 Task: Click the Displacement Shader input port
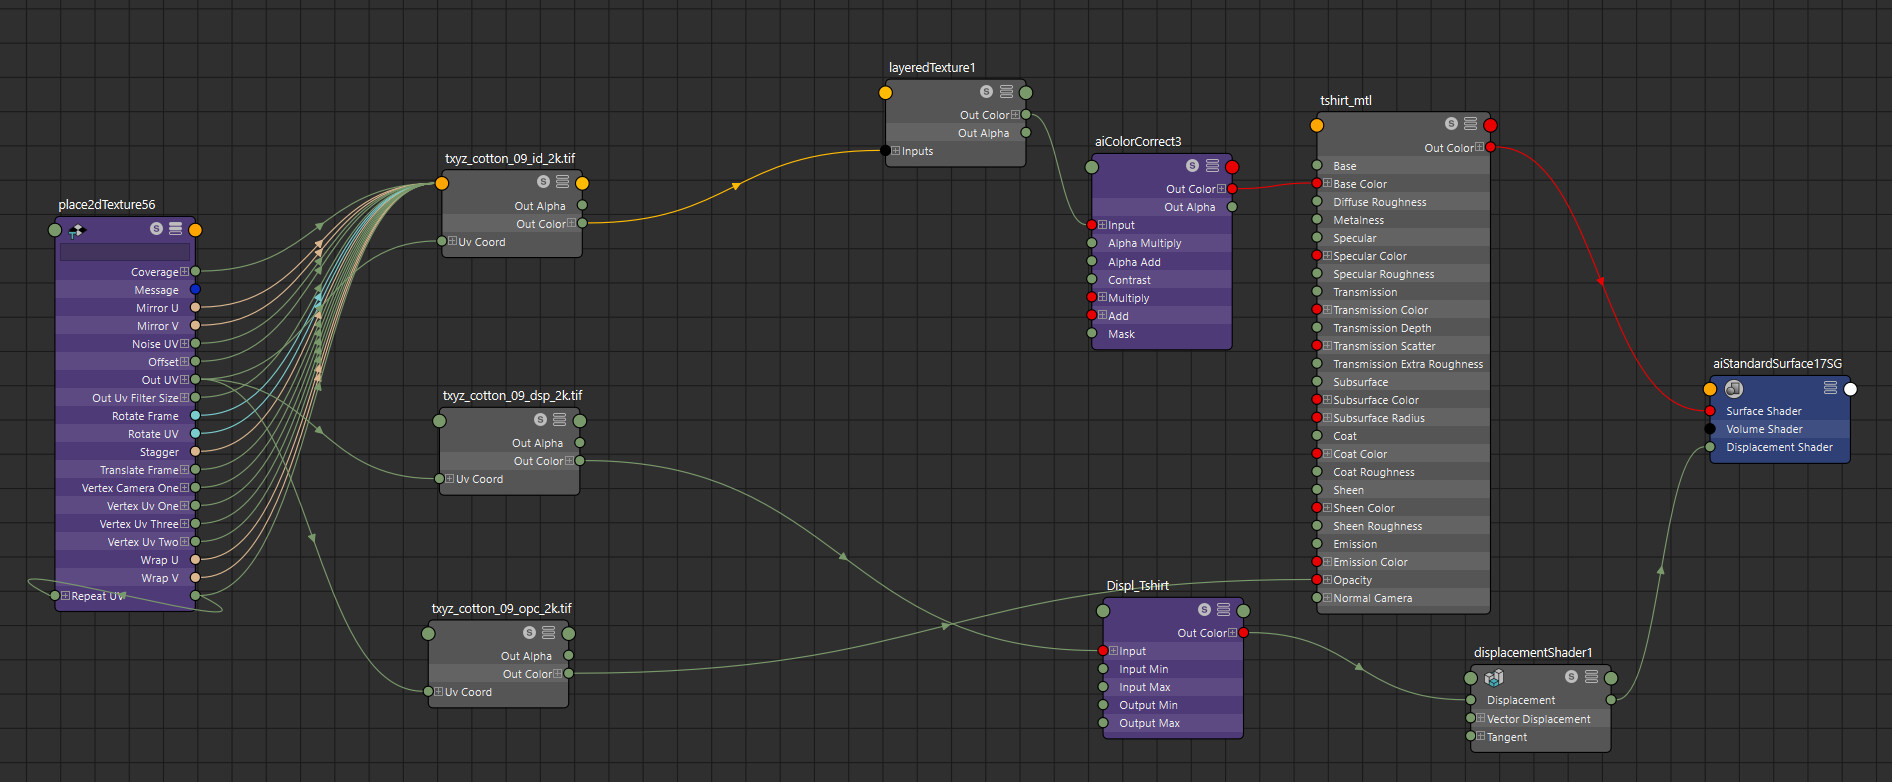point(1710,447)
